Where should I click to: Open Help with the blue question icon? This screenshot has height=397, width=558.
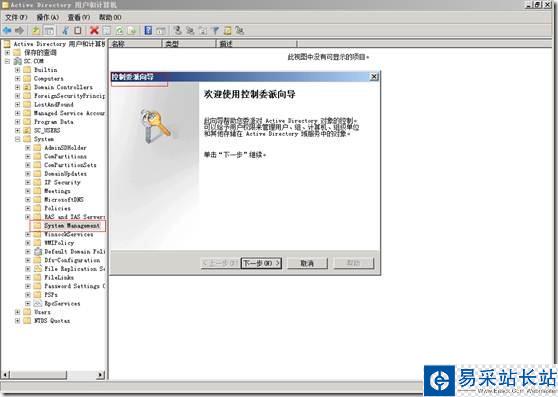tap(148, 31)
